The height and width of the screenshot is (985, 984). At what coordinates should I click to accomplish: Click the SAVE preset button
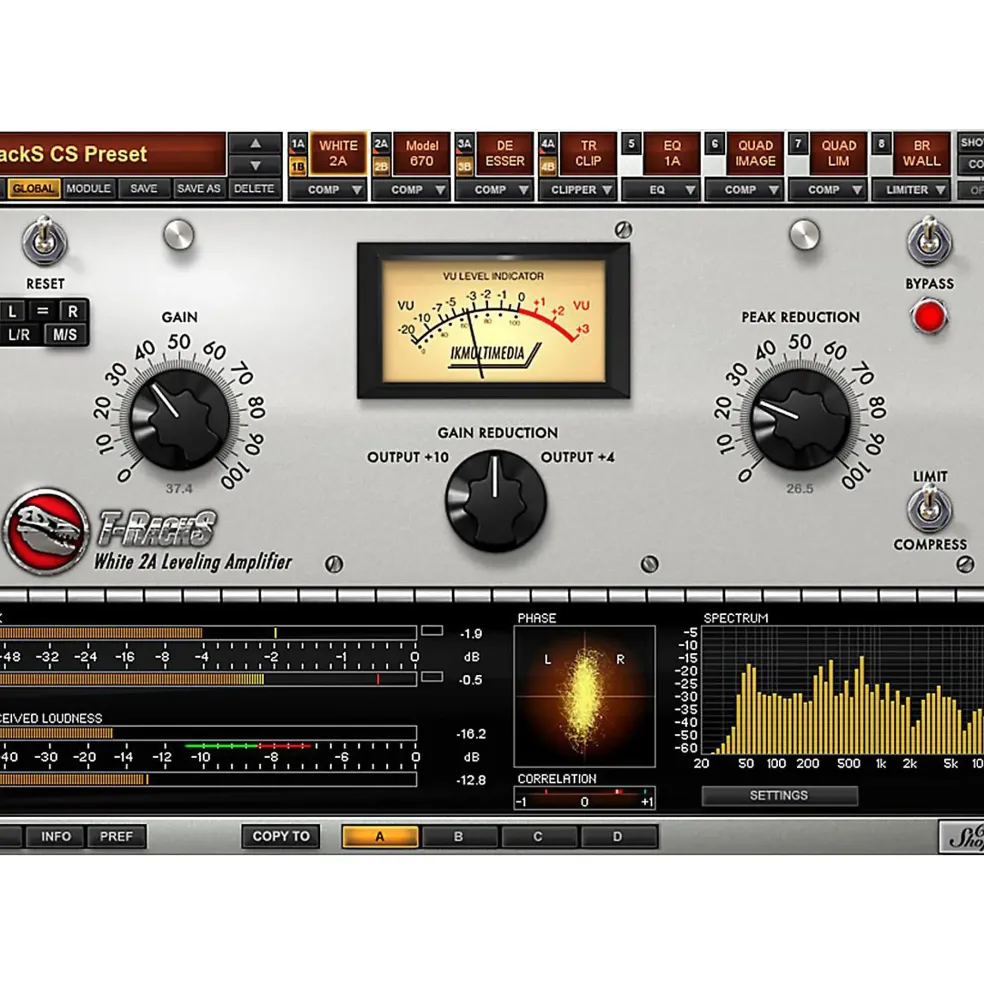pyautogui.click(x=144, y=188)
